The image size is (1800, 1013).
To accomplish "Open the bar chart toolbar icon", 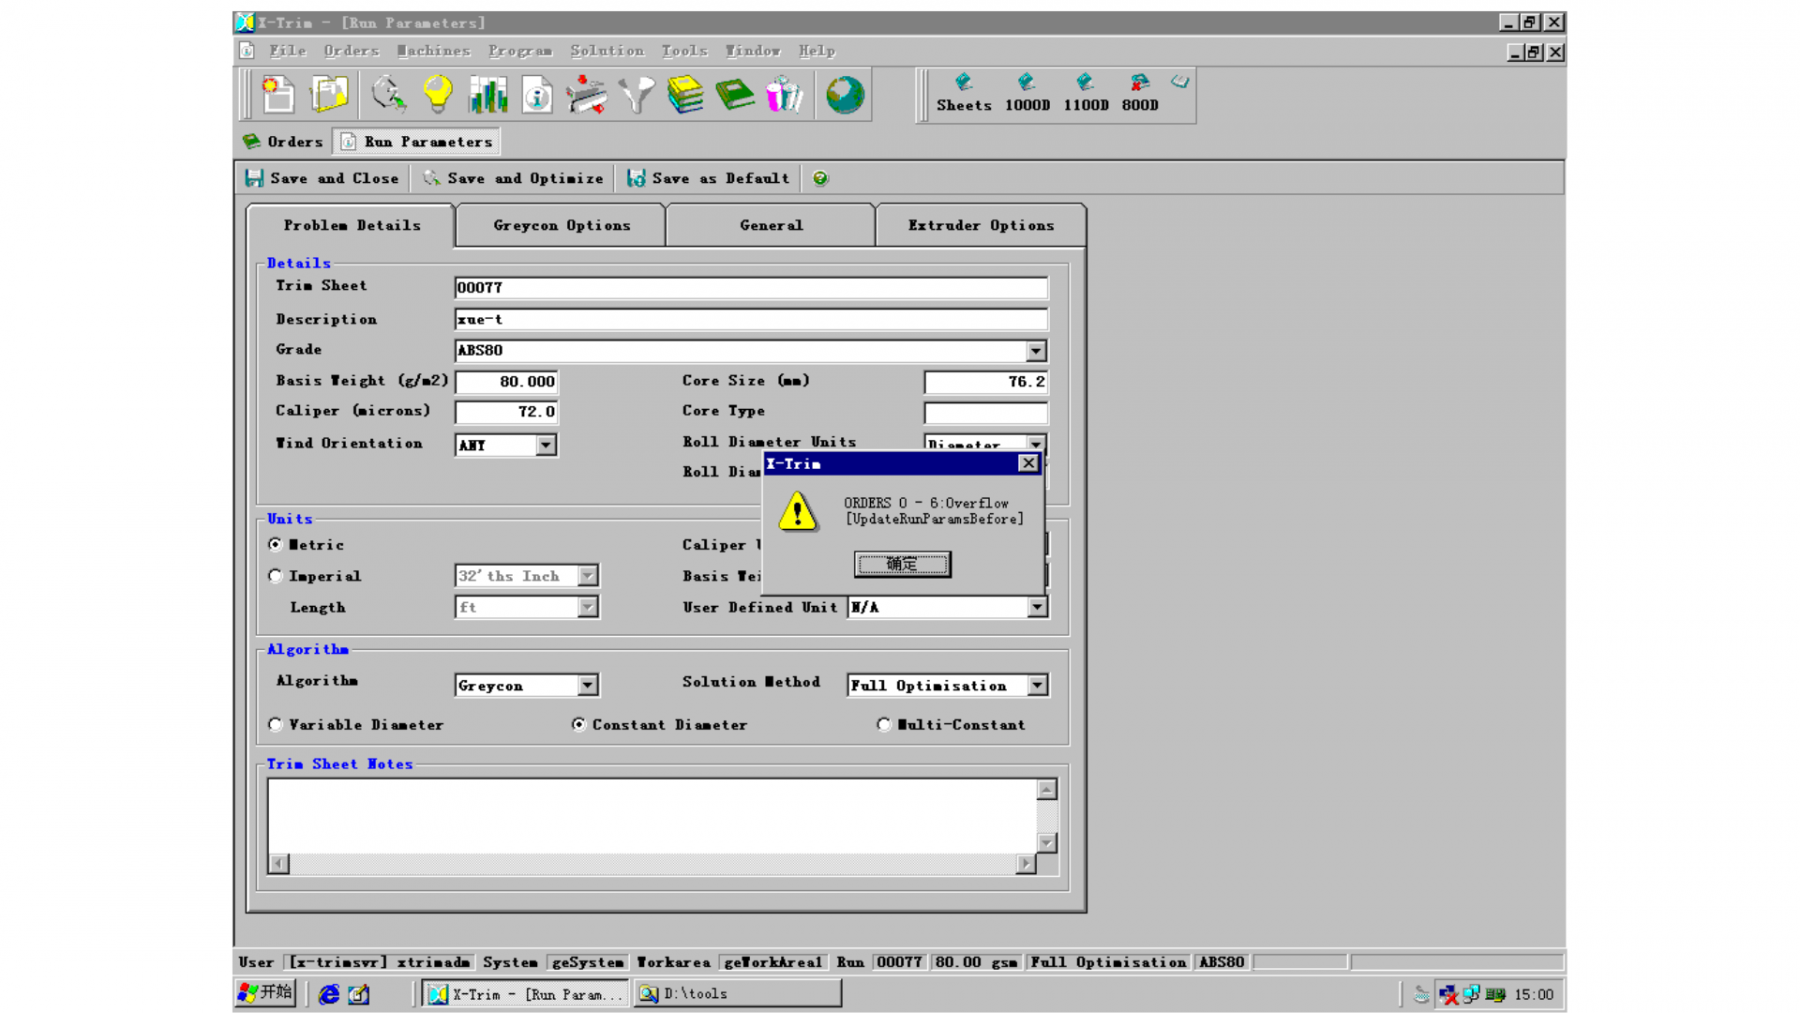I will [x=488, y=95].
